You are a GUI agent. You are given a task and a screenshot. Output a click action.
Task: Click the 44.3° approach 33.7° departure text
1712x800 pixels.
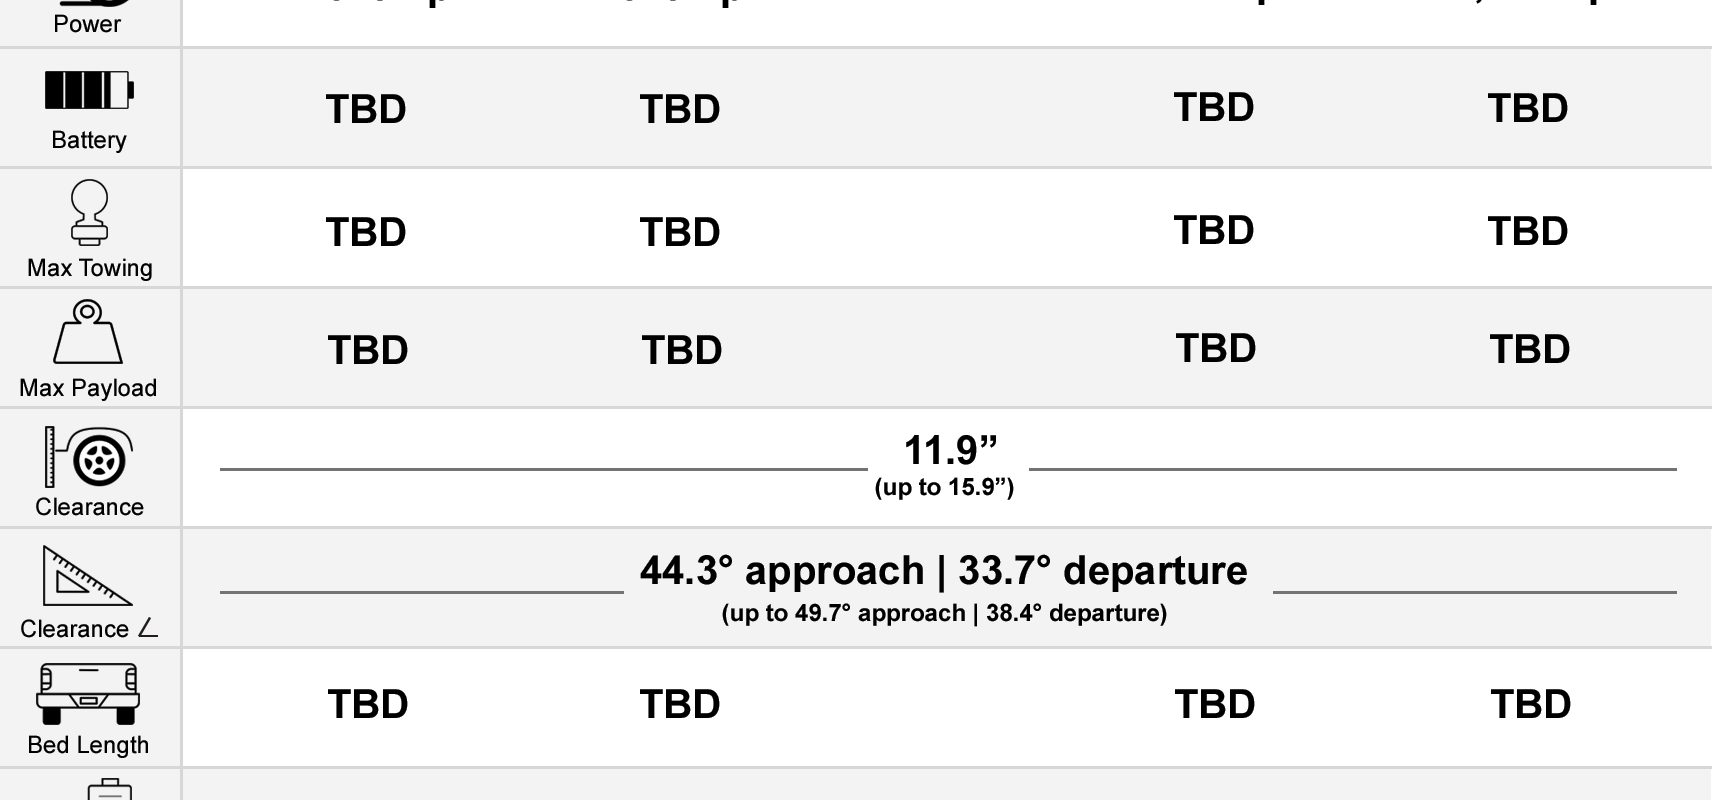[944, 571]
